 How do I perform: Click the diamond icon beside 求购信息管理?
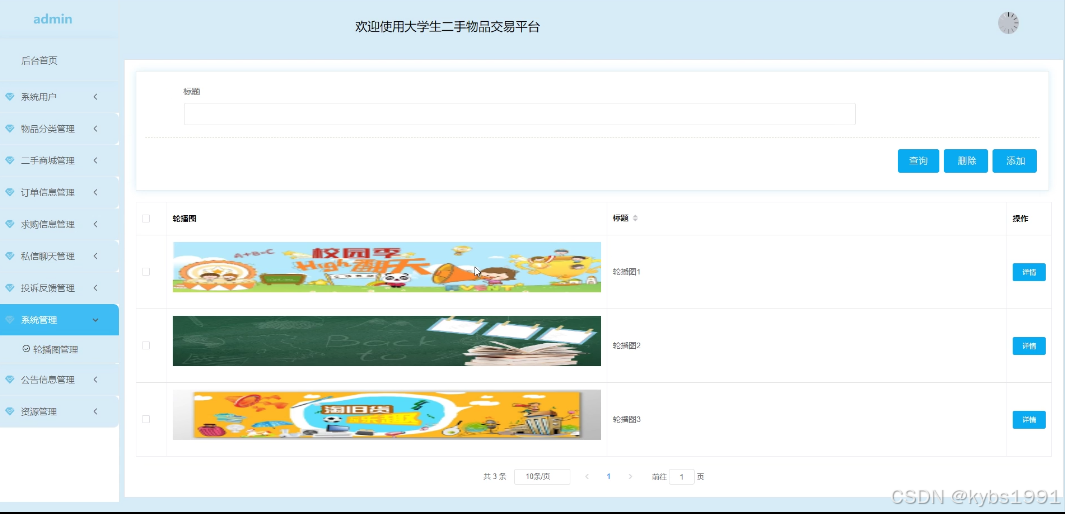coord(10,224)
